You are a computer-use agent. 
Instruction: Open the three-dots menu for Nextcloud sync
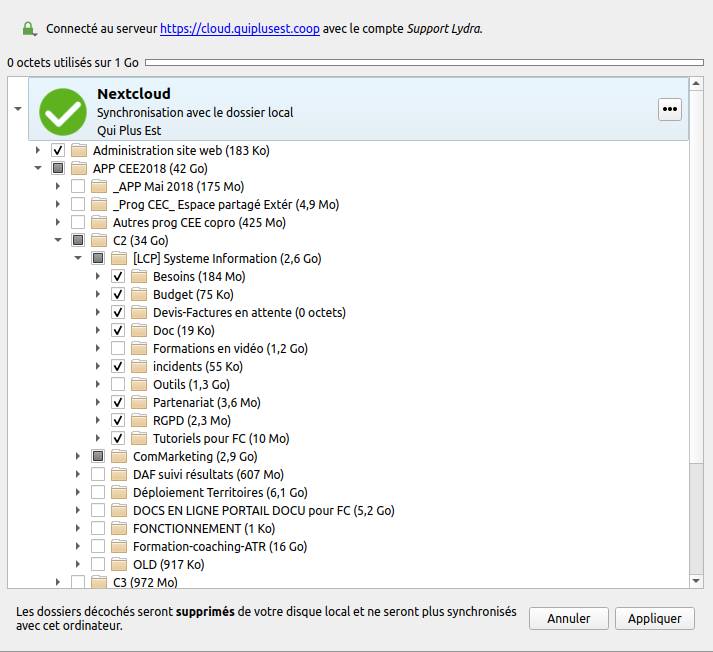click(669, 109)
